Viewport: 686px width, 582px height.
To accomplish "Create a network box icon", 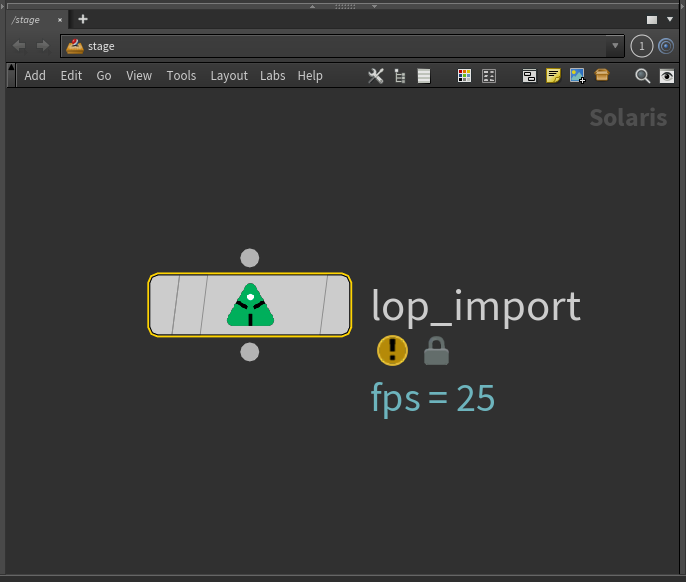I will click(529, 76).
